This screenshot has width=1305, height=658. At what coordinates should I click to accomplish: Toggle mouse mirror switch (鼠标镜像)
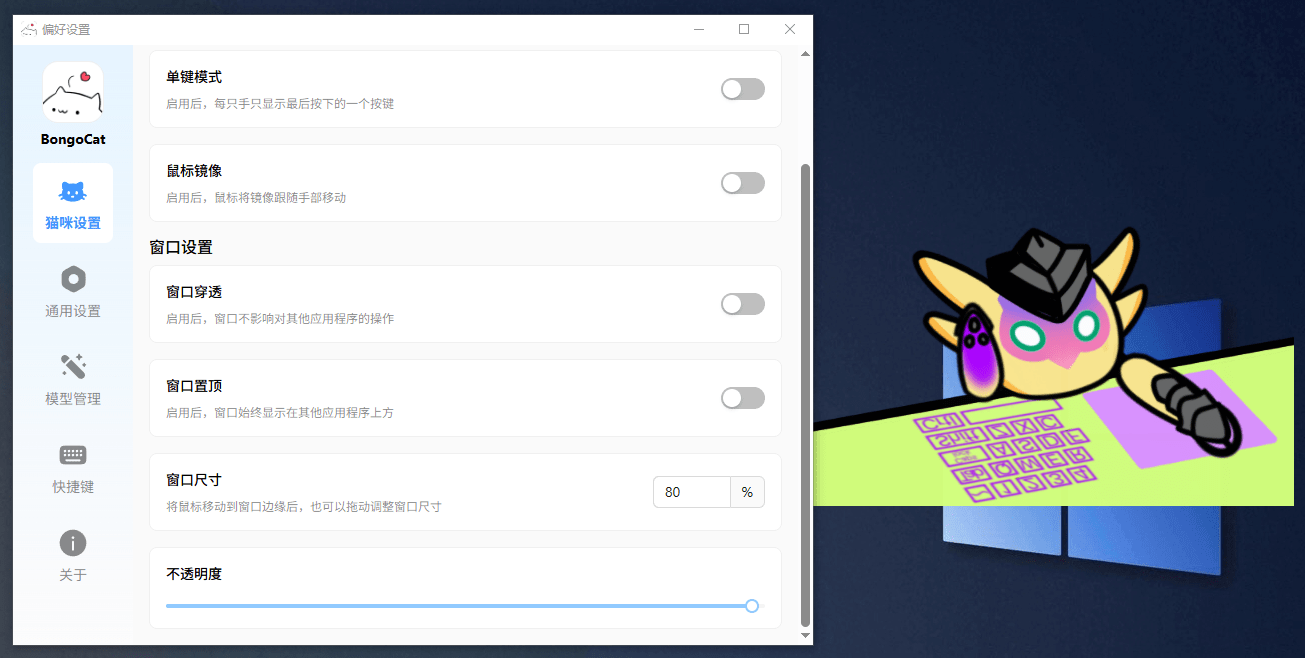click(x=742, y=183)
